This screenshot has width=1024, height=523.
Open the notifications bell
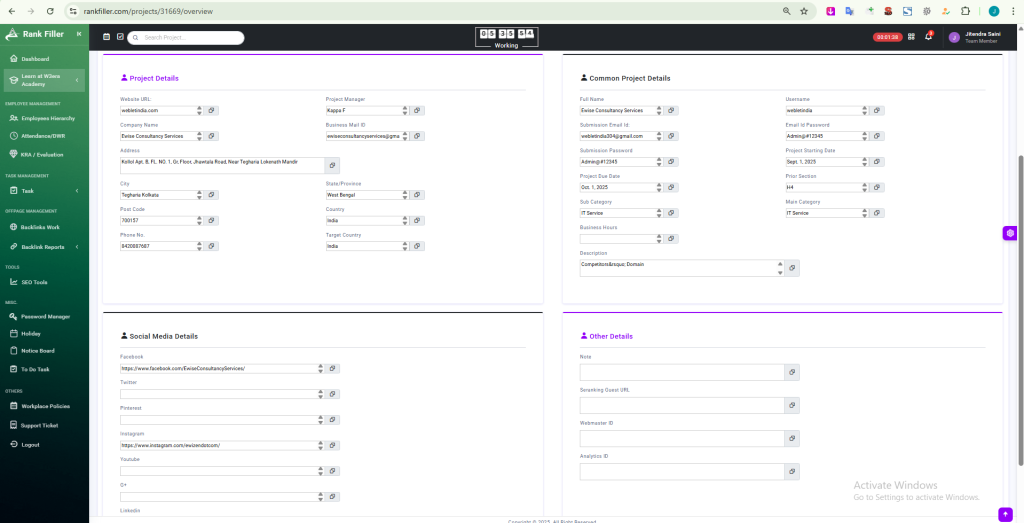tap(928, 37)
